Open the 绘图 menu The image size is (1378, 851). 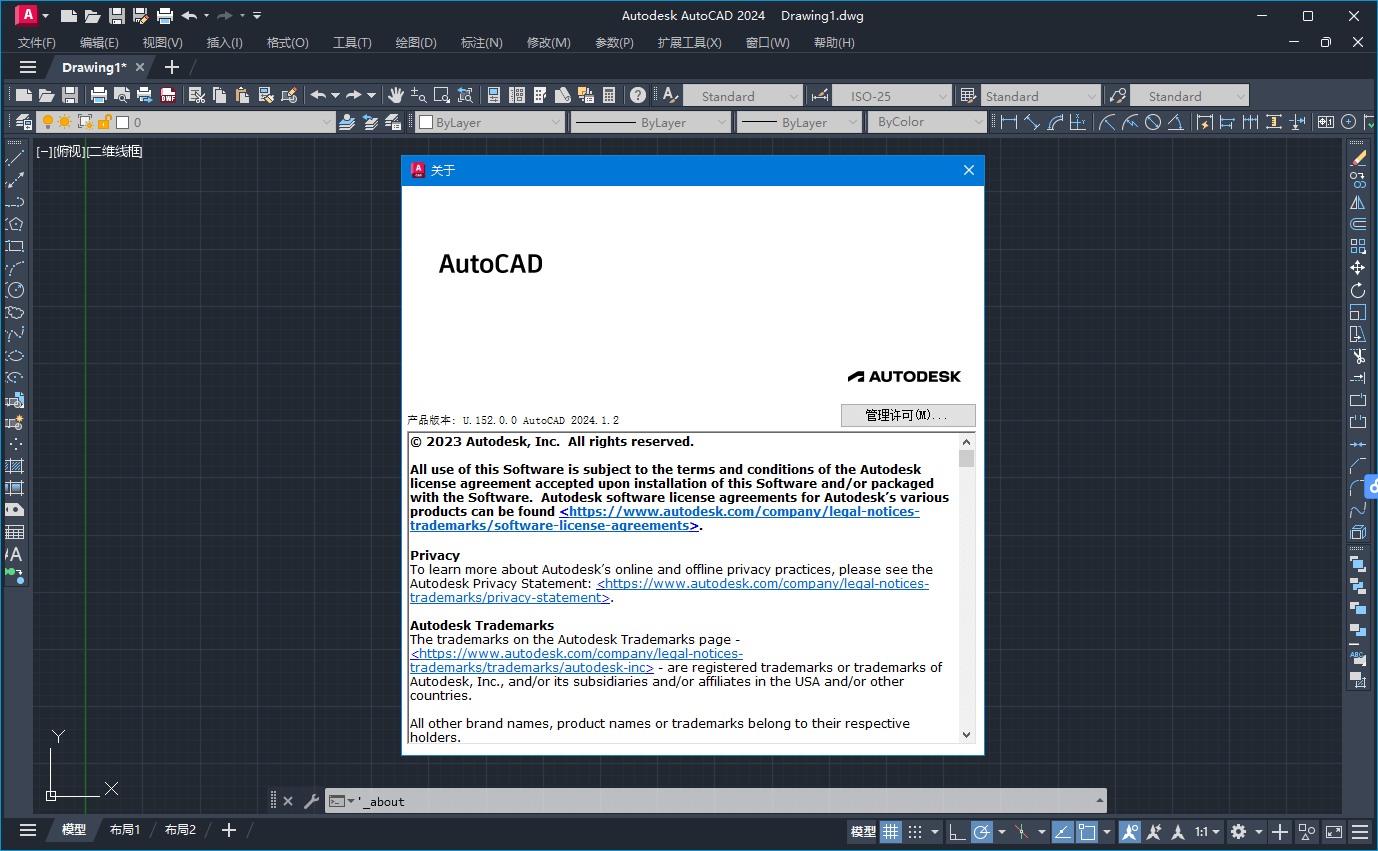(x=415, y=42)
